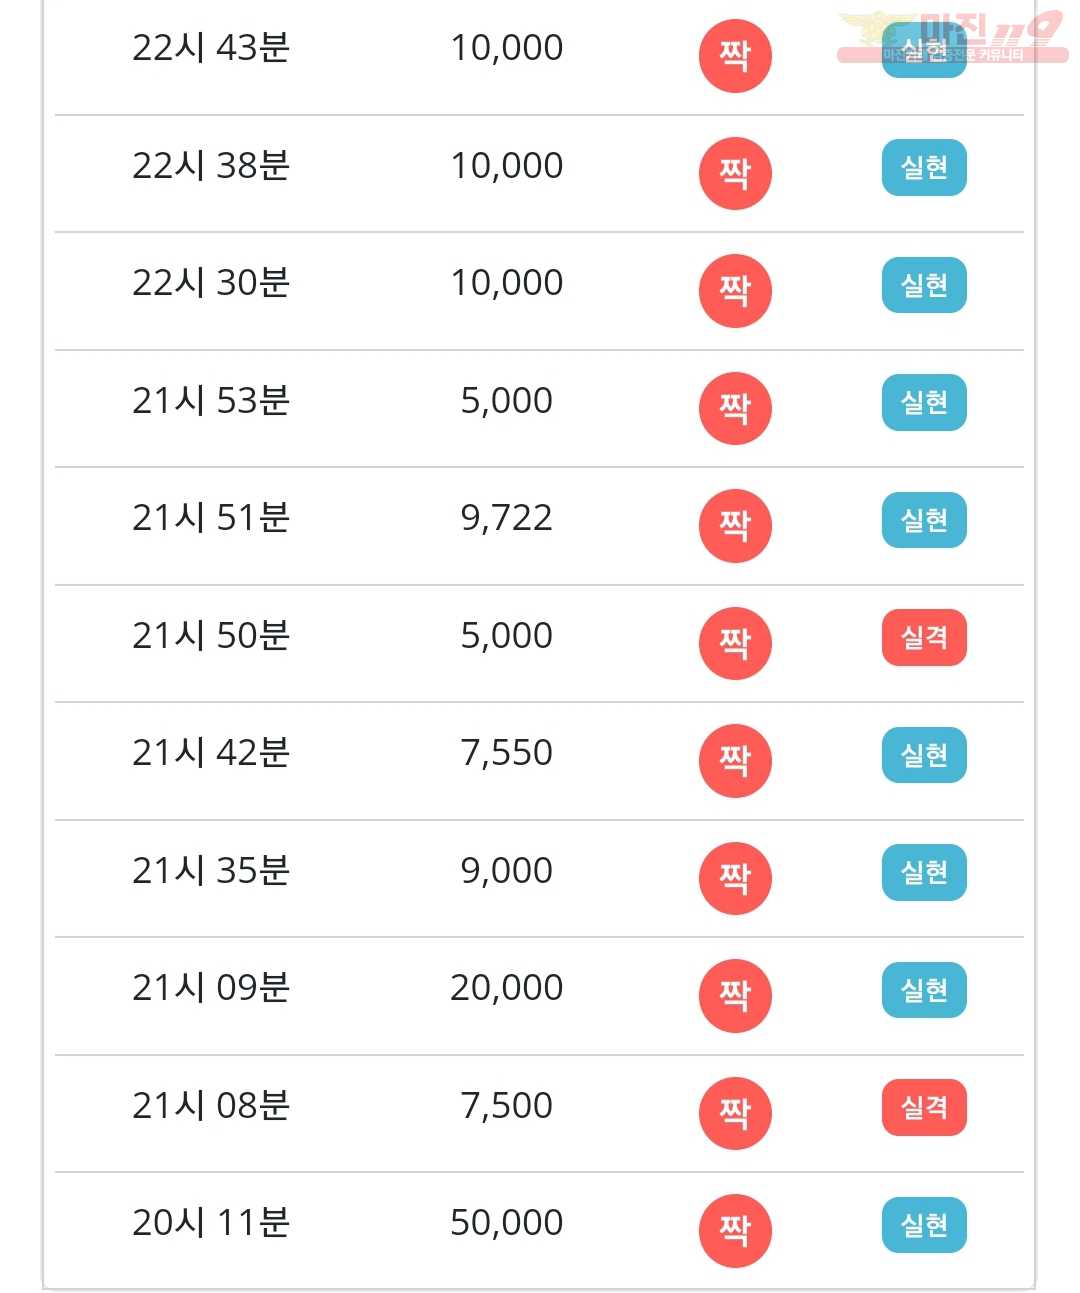1080x1293 pixels.
Task: Click the red 짝 icon in the 22시 38분 row
Action: [x=735, y=173]
